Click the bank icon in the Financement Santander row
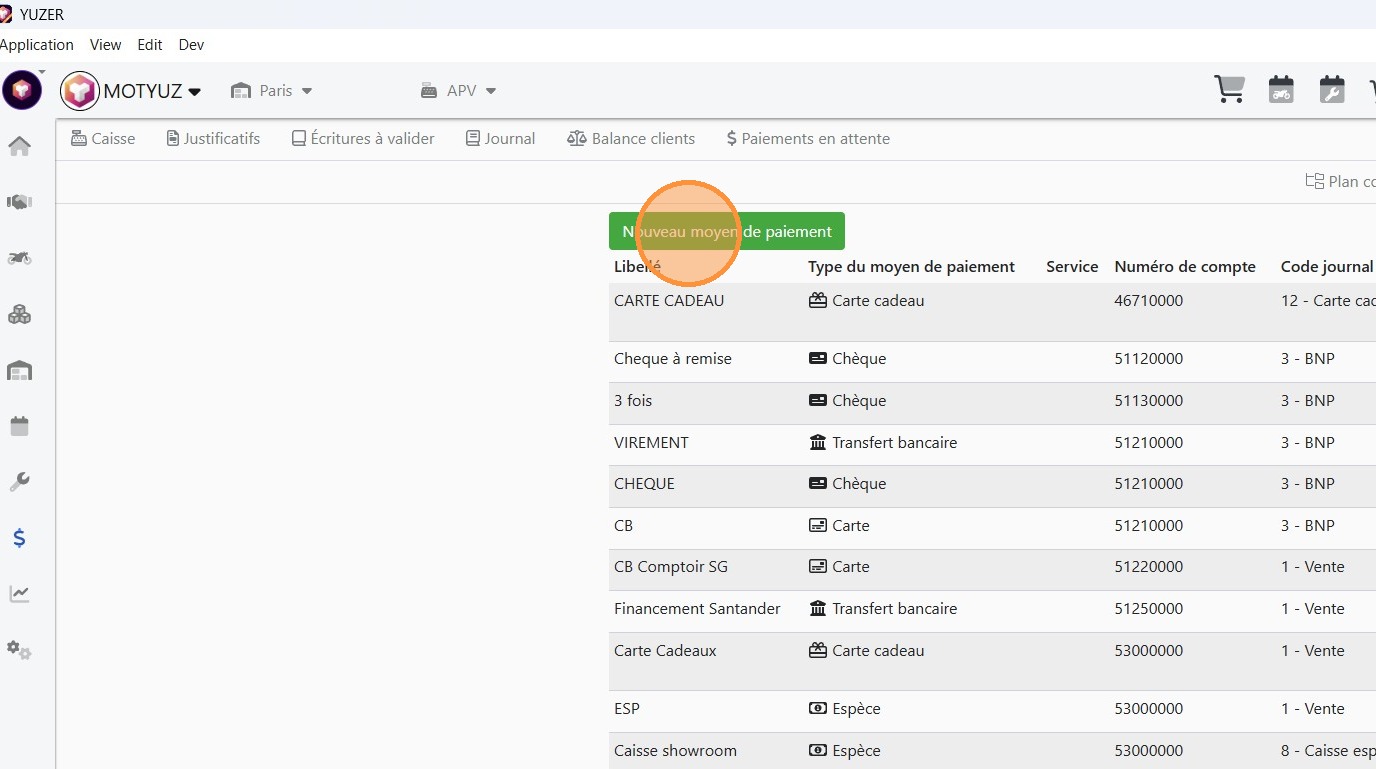Screen dimensions: 1376x769 [818, 608]
